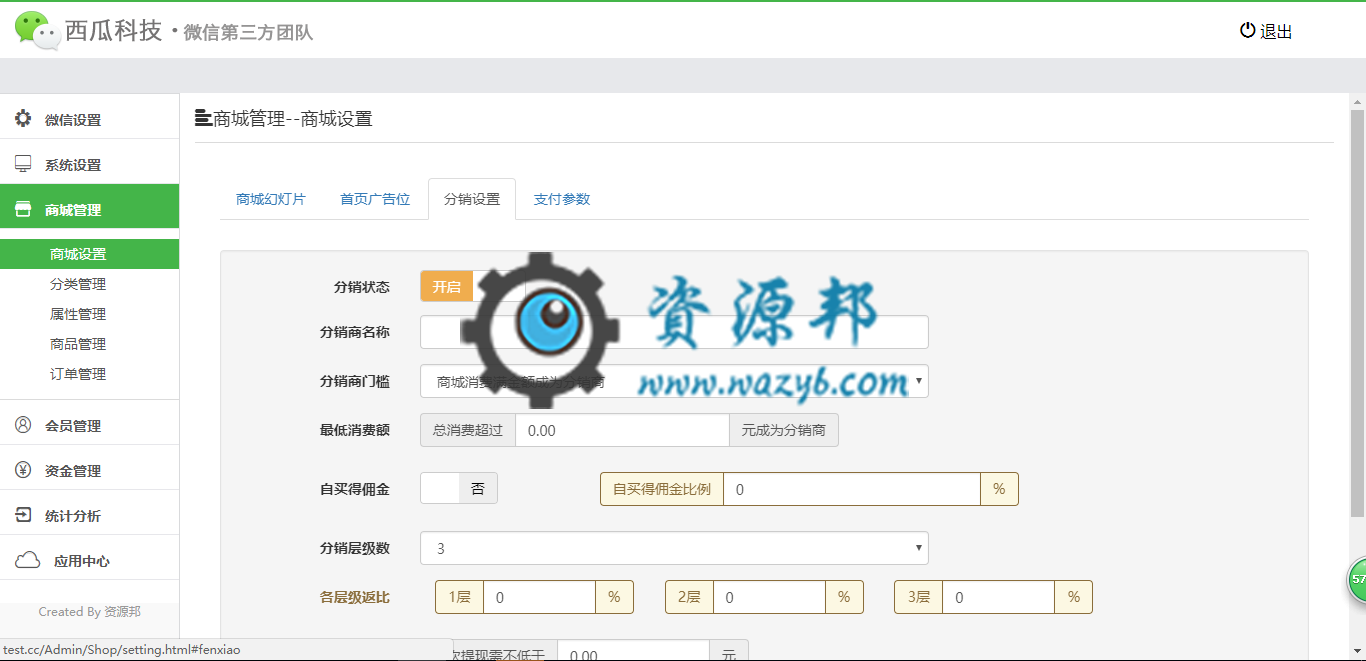The width and height of the screenshot is (1366, 661).
Task: Click the minimum withdrawal amount input field
Action: (x=633, y=652)
